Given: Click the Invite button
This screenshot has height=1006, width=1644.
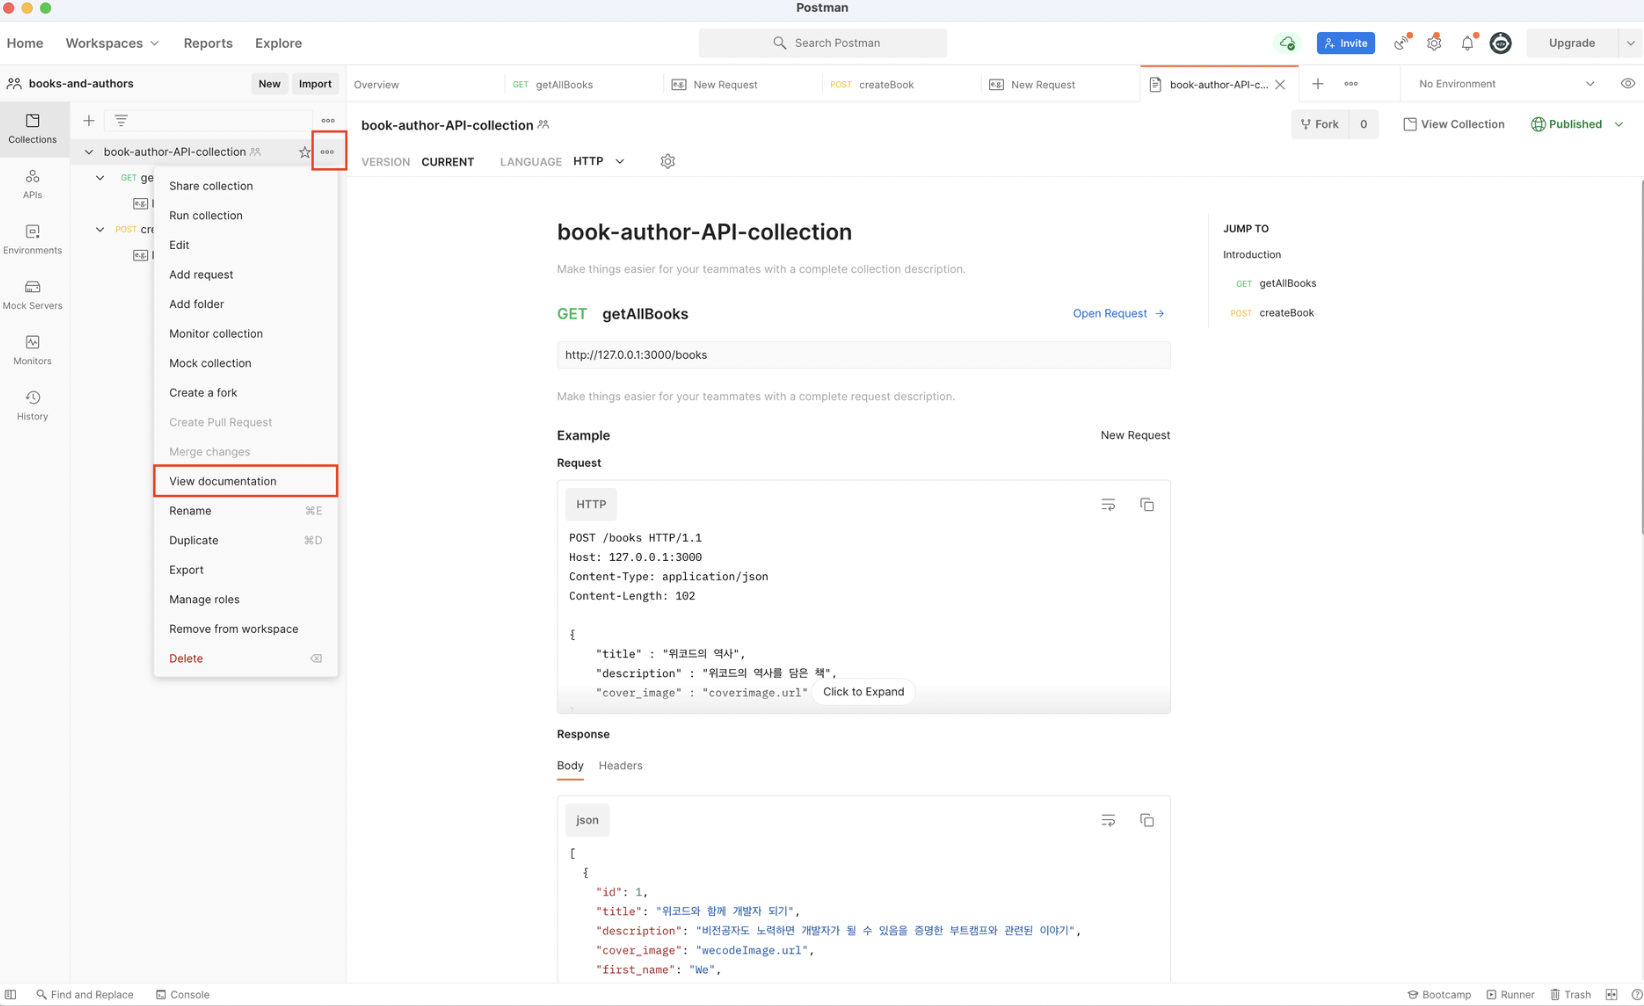Looking at the screenshot, I should pyautogui.click(x=1346, y=43).
